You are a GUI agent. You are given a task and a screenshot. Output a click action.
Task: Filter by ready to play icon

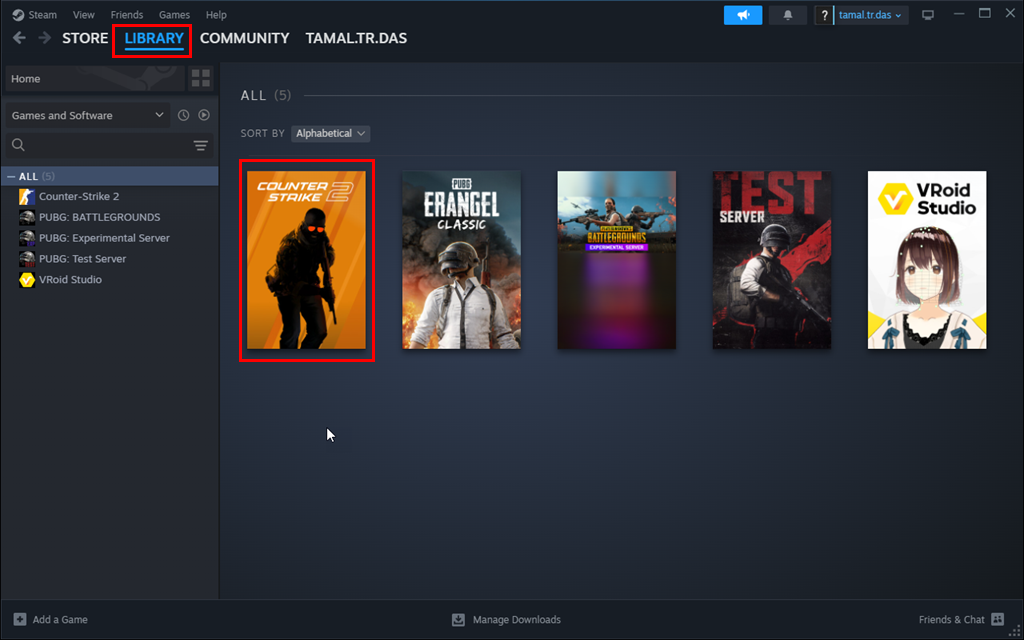[204, 115]
